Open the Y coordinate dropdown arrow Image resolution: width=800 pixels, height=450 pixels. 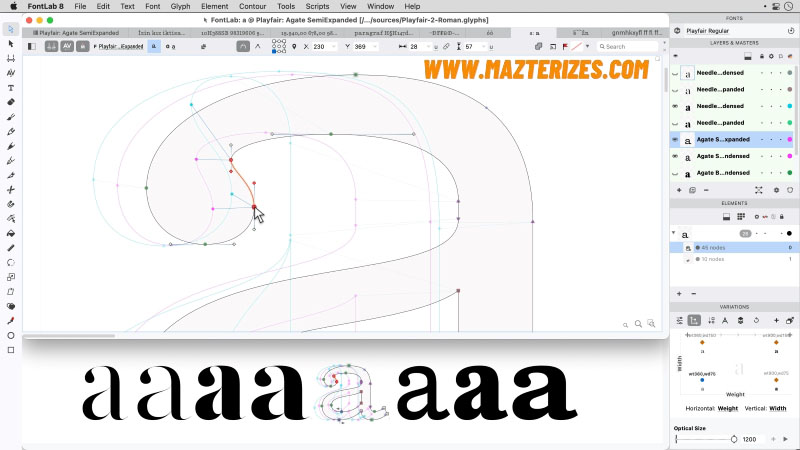point(375,46)
